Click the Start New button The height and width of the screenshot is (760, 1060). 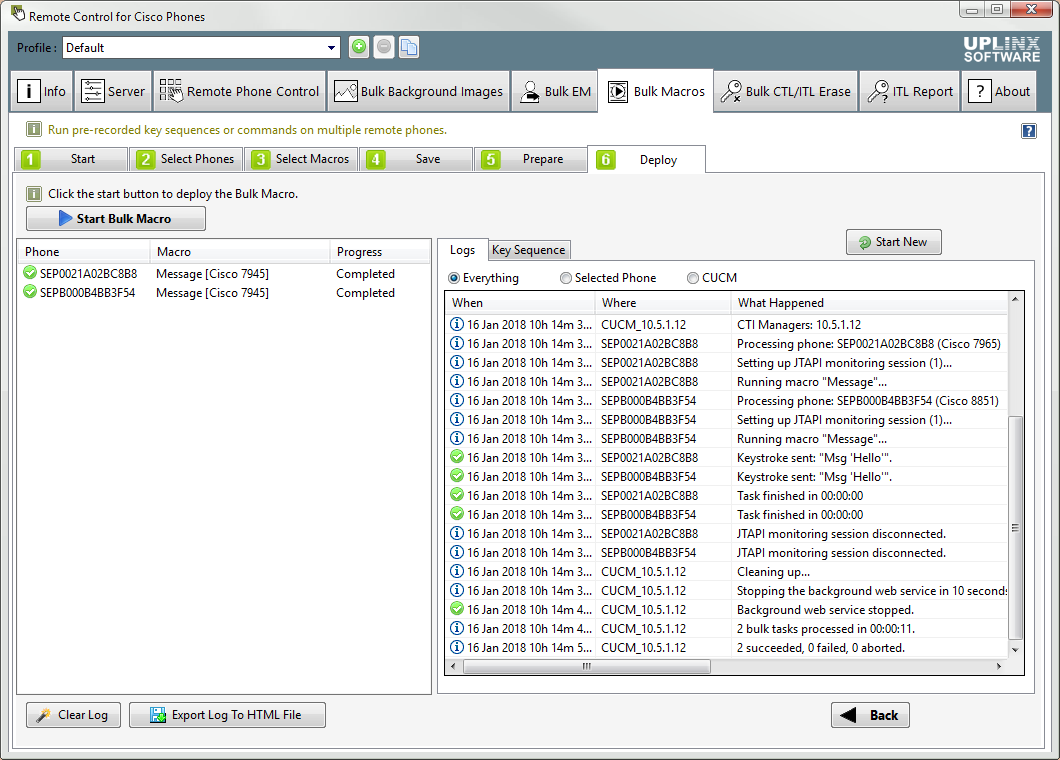tap(893, 242)
